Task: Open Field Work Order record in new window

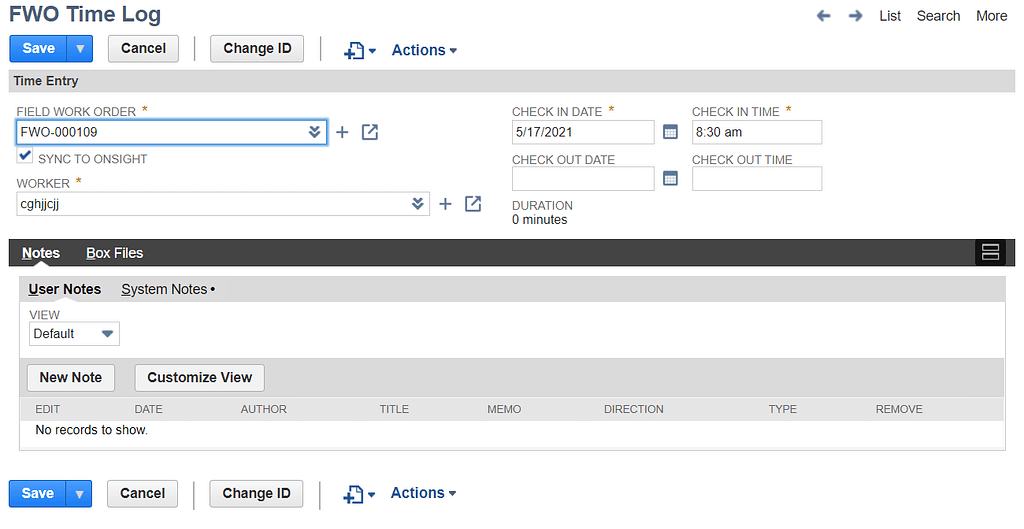Action: pos(370,132)
